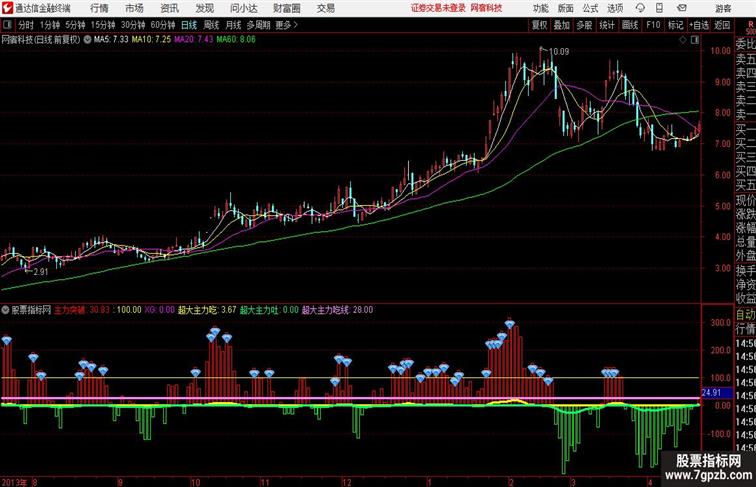Viewport: 756px width, 487px height.
Task: Click the 股票指标网 indicator name
Action: pyautogui.click(x=31, y=310)
